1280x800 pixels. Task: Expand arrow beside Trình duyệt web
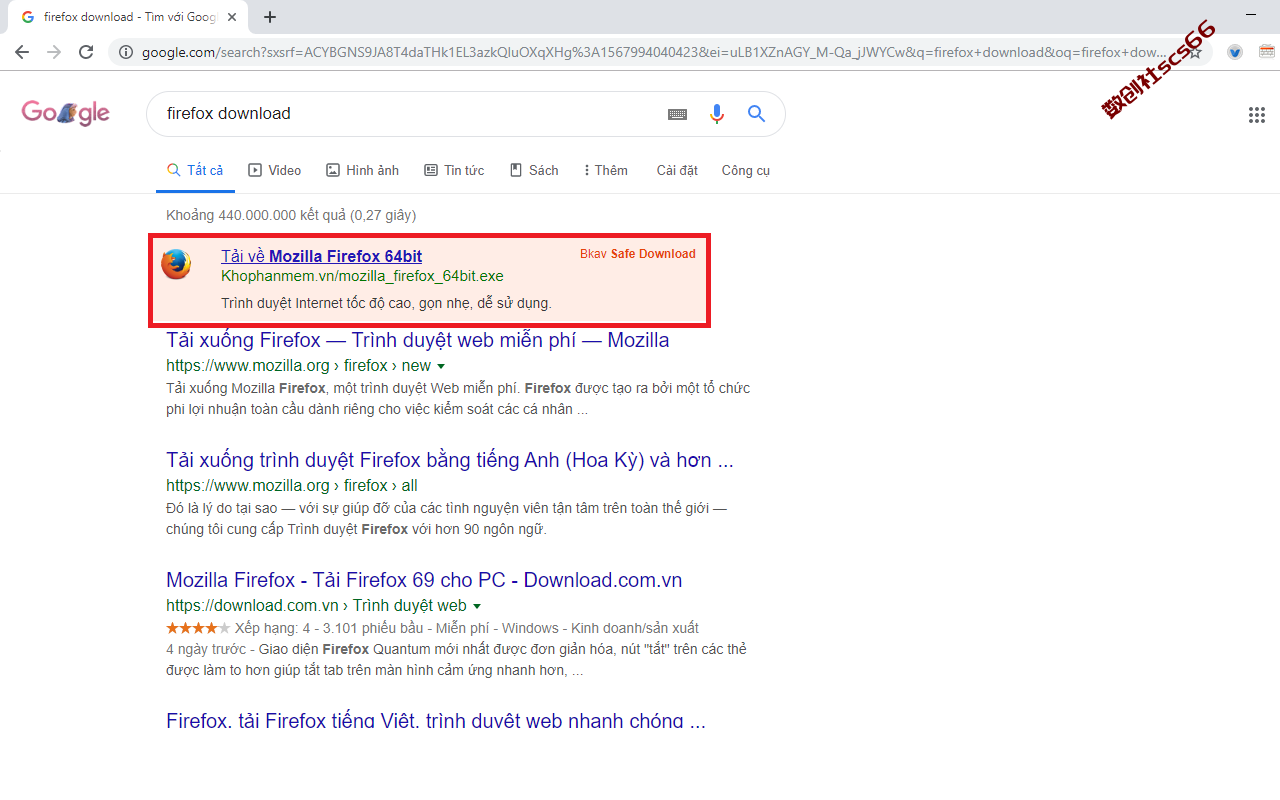[477, 606]
